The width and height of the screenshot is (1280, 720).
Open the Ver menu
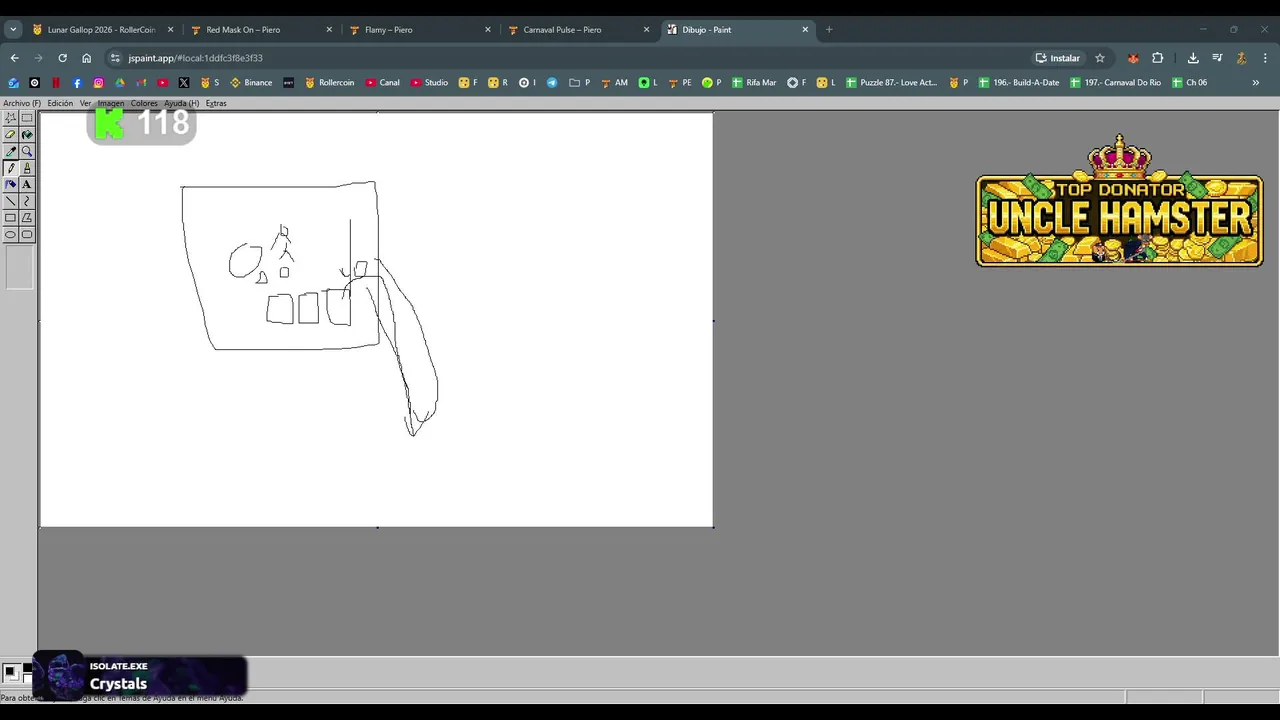pyautogui.click(x=85, y=103)
